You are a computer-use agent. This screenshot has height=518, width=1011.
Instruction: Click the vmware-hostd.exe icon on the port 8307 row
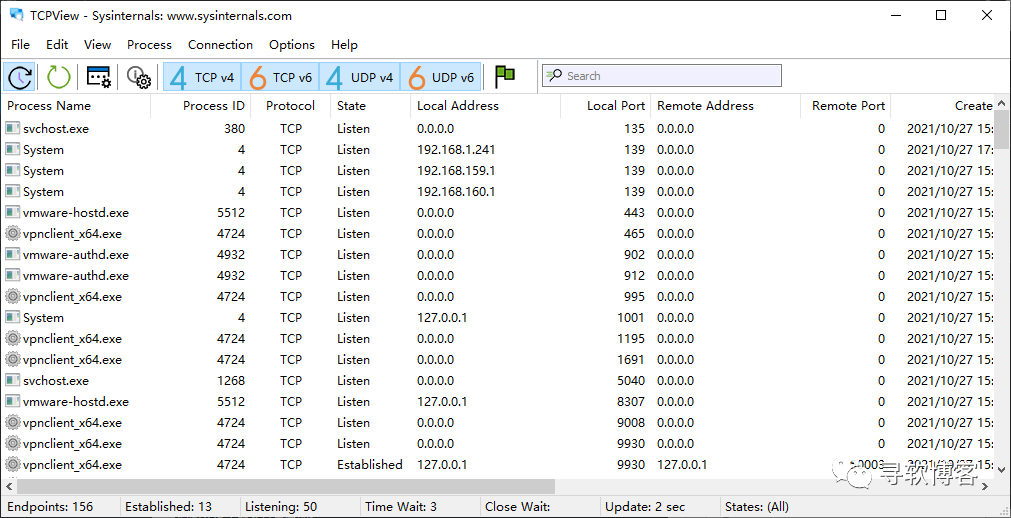(x=12, y=401)
